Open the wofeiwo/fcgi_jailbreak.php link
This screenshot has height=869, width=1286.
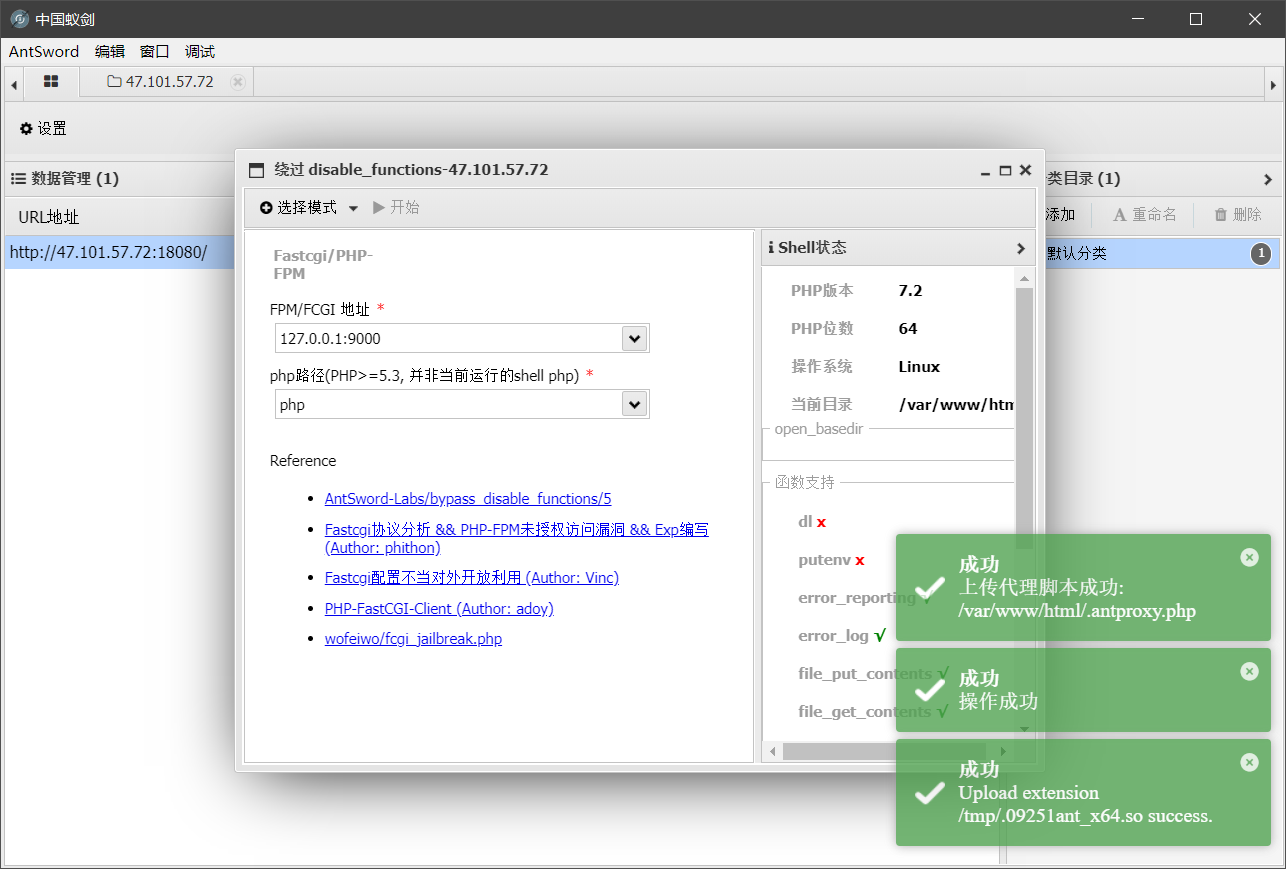click(413, 638)
